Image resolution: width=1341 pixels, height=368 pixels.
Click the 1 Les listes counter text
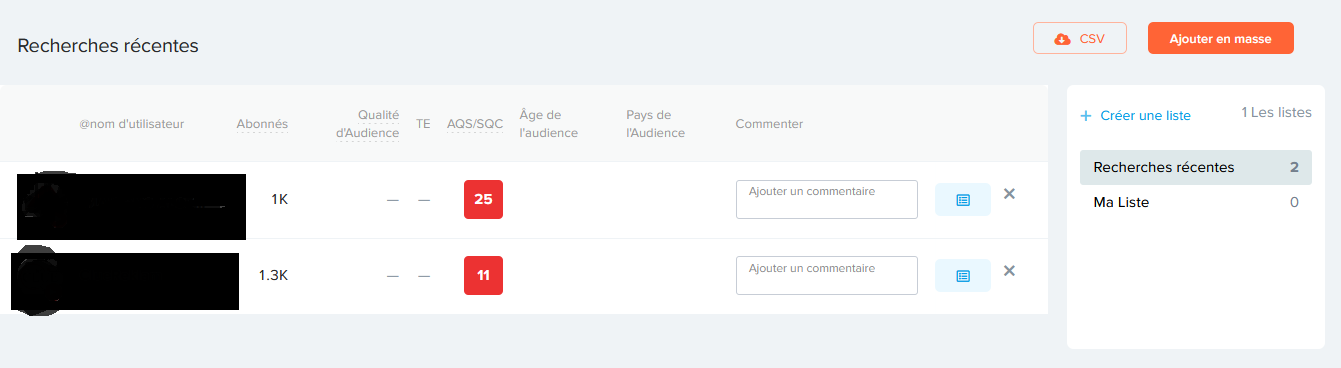(x=1276, y=113)
